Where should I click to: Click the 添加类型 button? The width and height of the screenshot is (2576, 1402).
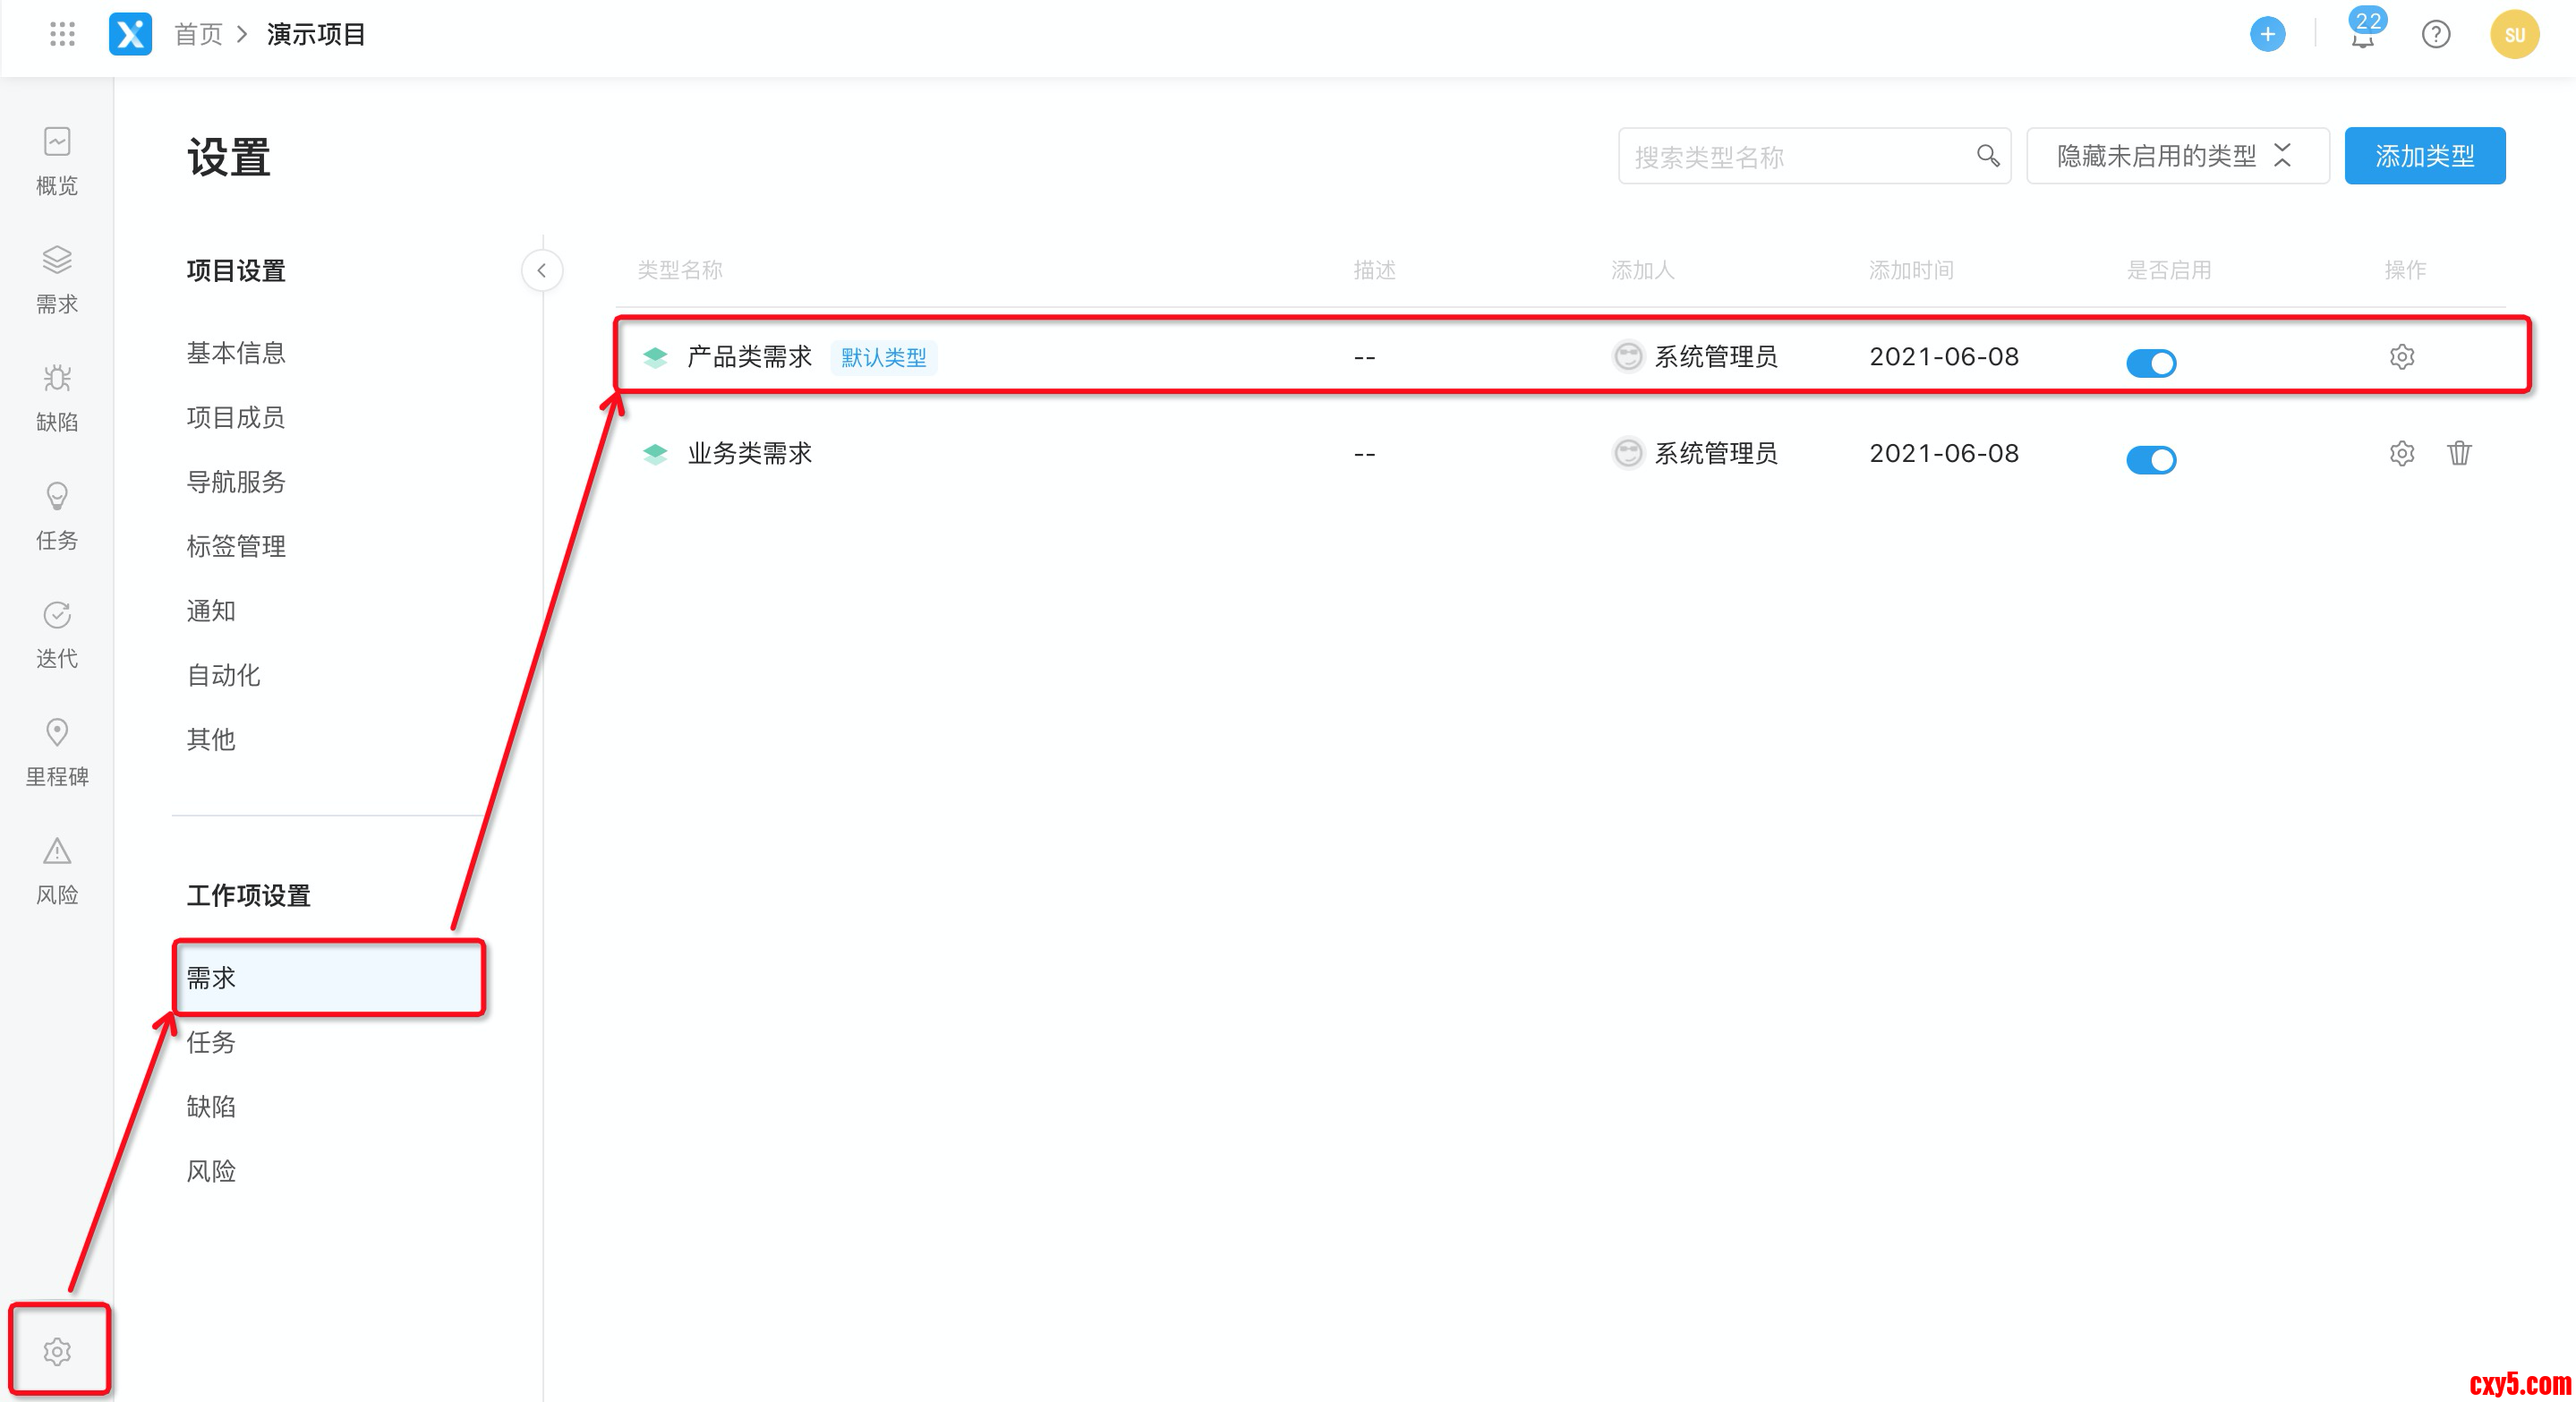(2424, 156)
